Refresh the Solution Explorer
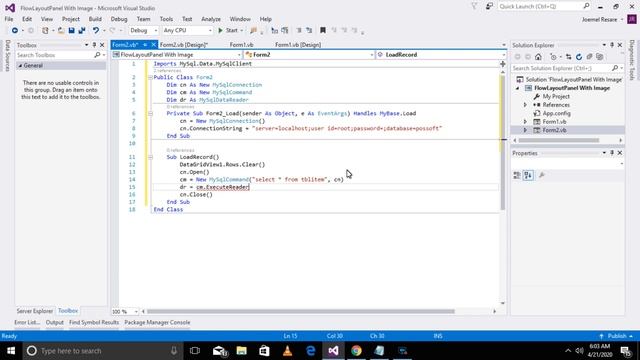Image resolution: width=640 pixels, height=360 pixels. [x=579, y=57]
